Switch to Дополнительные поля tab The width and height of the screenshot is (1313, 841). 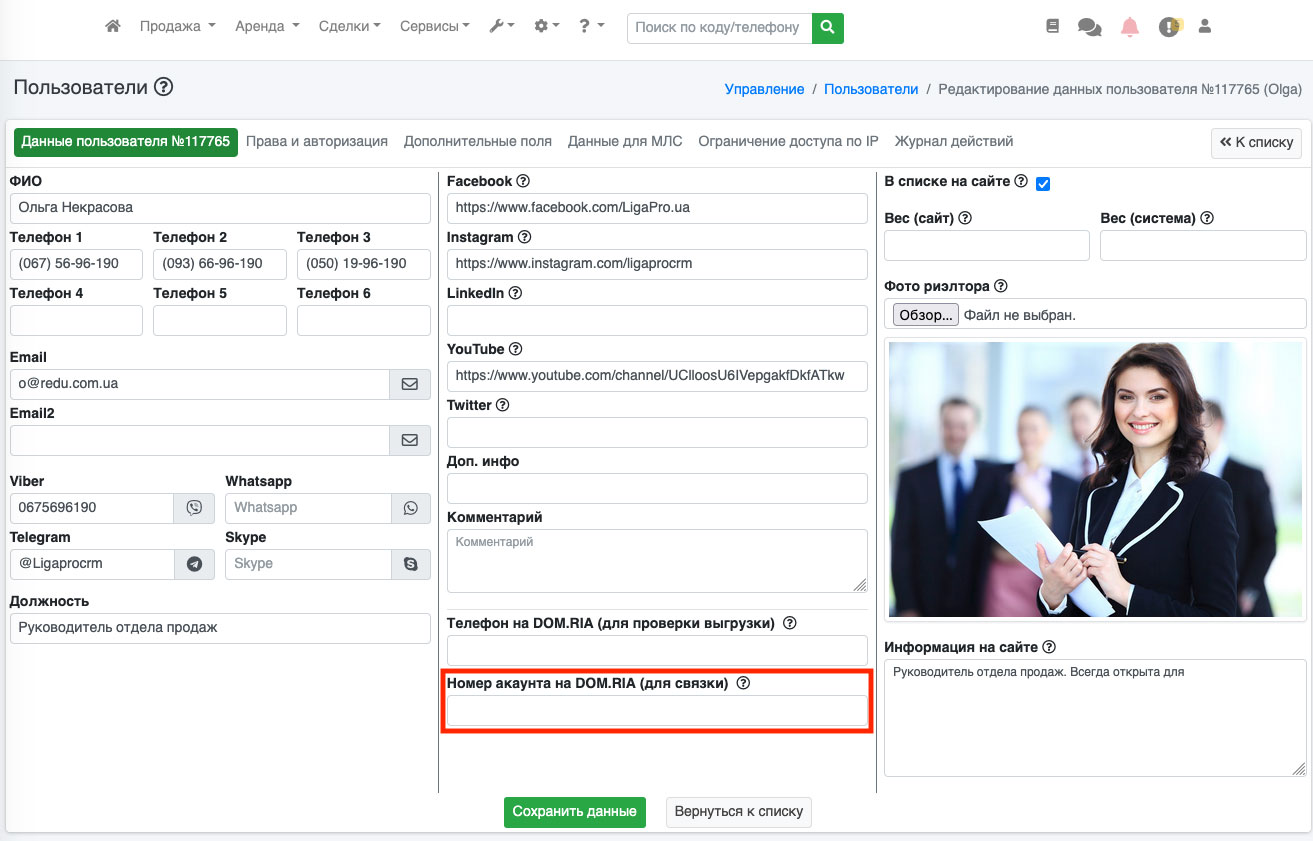(x=478, y=142)
